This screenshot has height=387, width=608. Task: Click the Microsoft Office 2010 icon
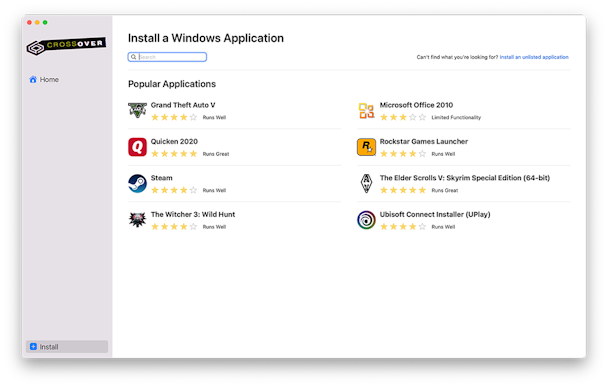click(366, 111)
